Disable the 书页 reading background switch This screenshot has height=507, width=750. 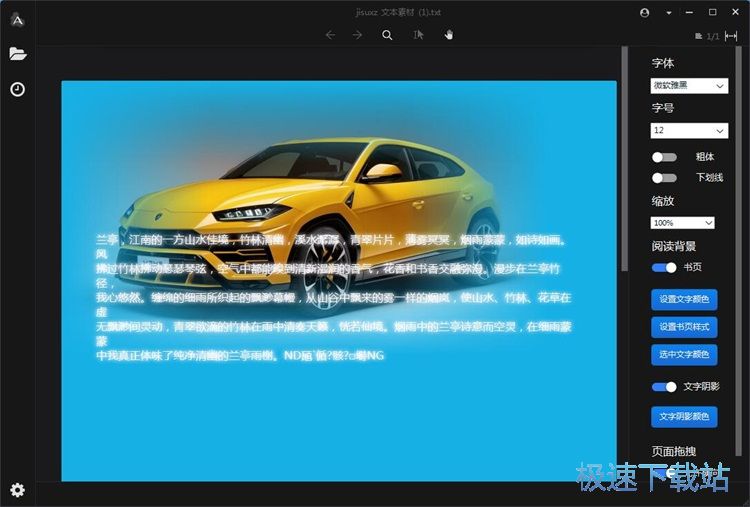(664, 267)
